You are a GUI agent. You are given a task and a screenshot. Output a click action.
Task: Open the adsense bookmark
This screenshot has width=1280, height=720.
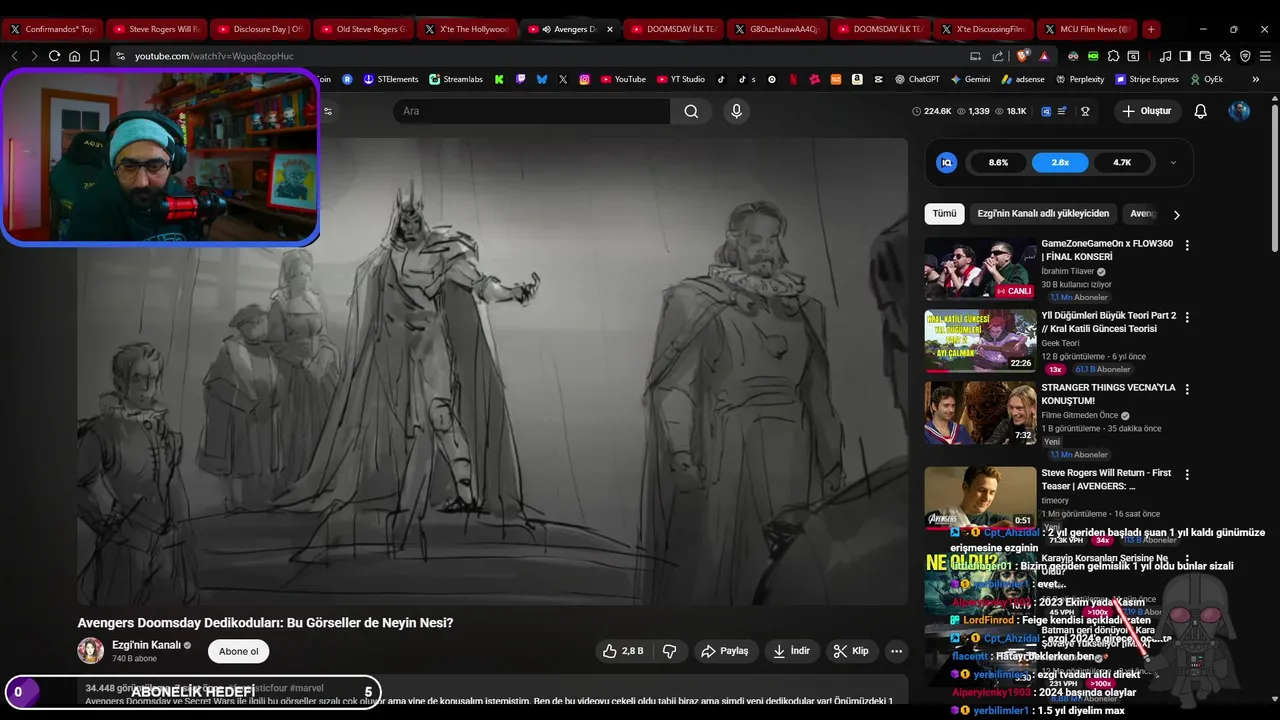click(x=1022, y=79)
